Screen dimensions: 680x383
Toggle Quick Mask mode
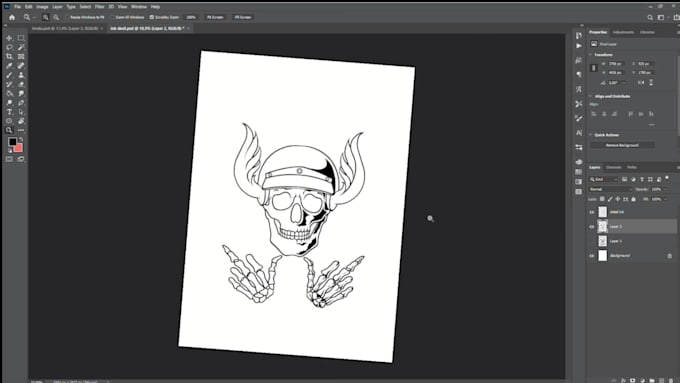click(9, 159)
